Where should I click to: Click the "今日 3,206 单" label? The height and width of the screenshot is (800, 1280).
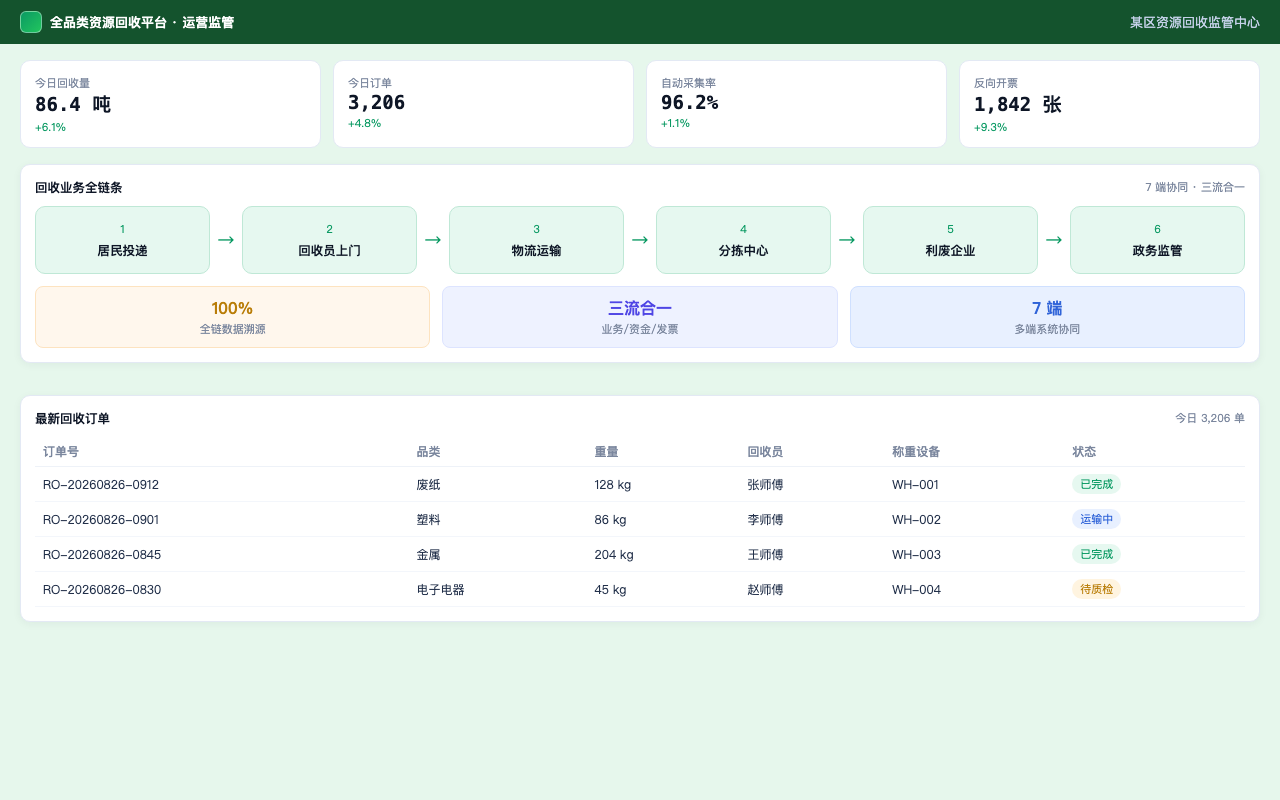pos(1210,418)
